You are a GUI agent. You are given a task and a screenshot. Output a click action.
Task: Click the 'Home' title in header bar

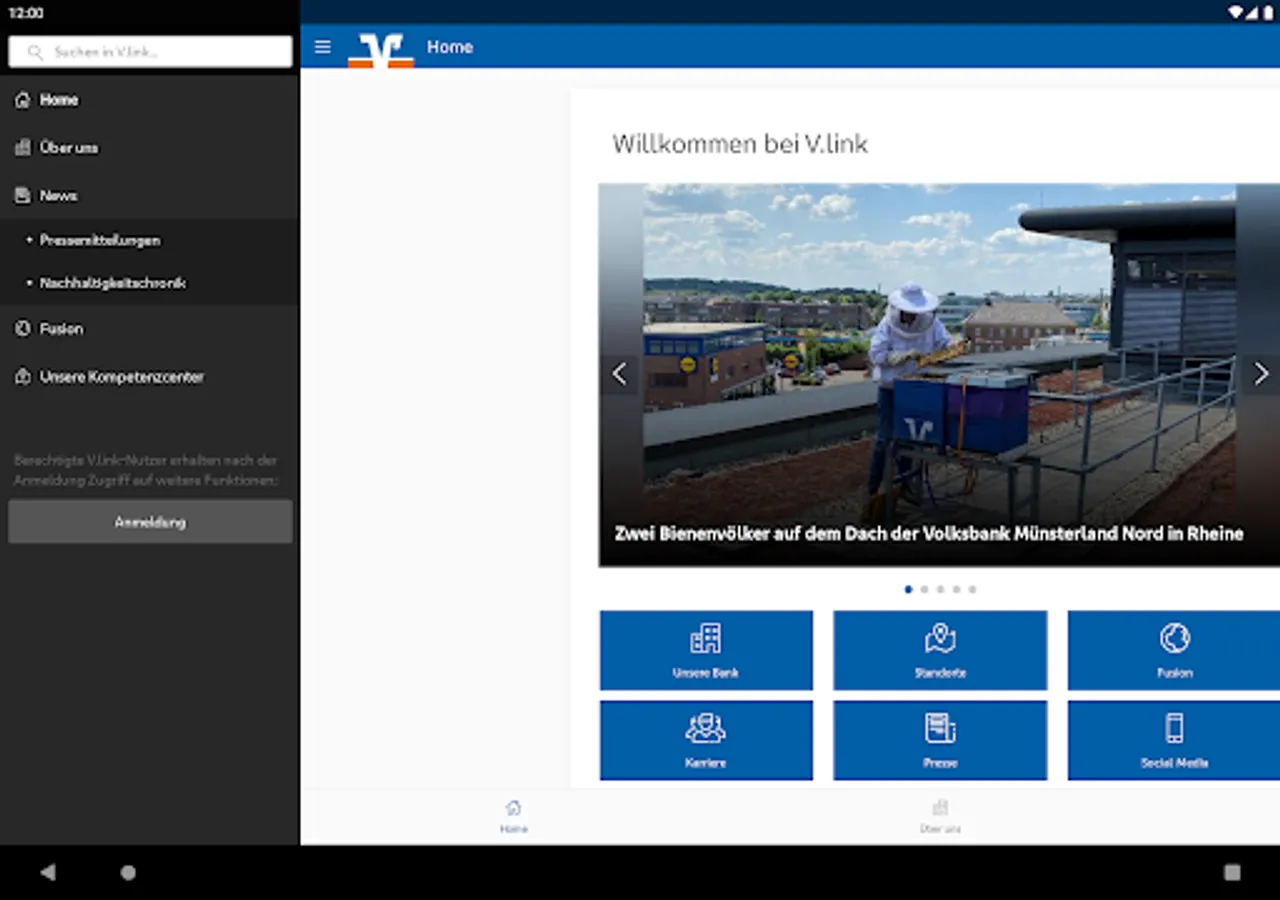pyautogui.click(x=450, y=47)
